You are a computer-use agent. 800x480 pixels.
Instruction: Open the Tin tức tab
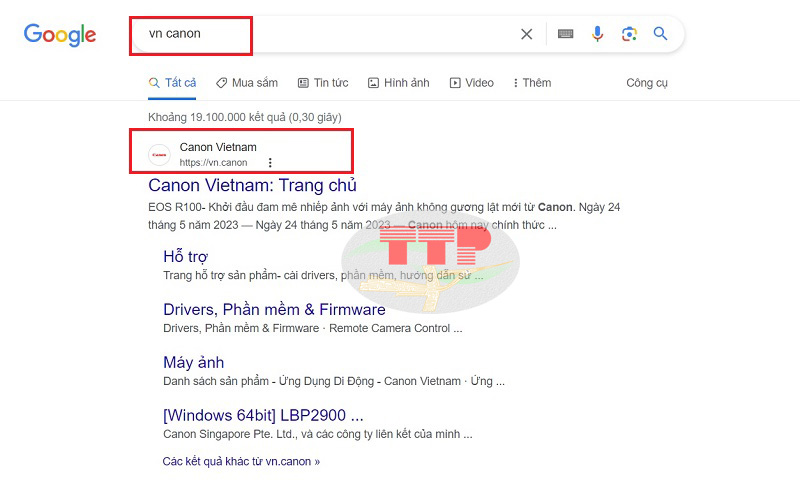click(323, 83)
